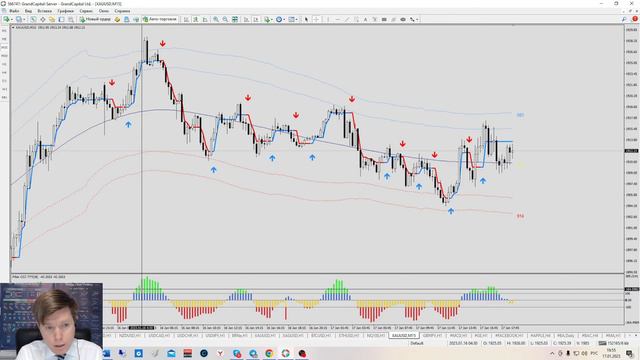This screenshot has width=640, height=360.
Task: Switch to the GBPJPY,H1 chart tab
Action: [432, 336]
